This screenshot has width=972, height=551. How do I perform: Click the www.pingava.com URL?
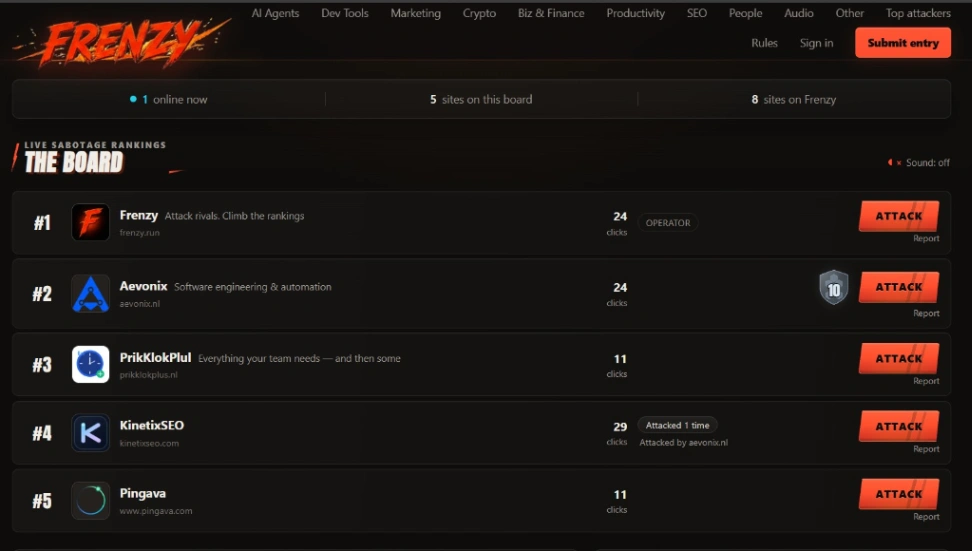coord(156,511)
